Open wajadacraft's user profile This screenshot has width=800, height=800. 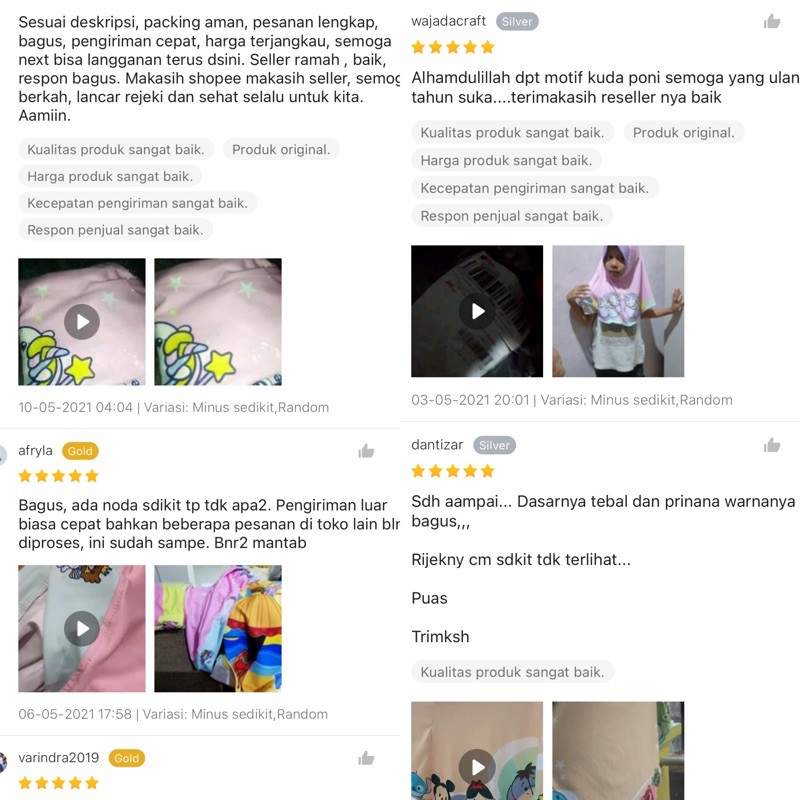tap(448, 21)
